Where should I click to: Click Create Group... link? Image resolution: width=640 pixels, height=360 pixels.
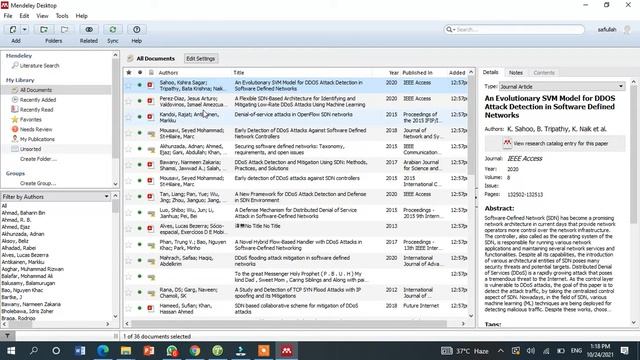click(38, 183)
